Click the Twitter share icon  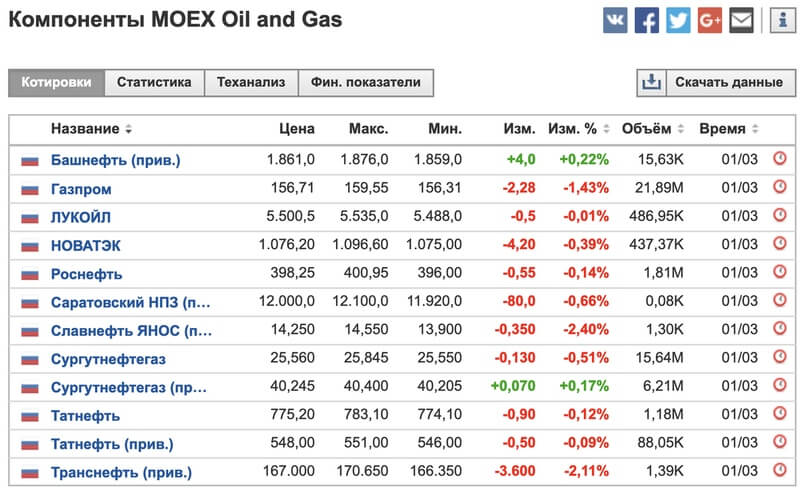pos(678,20)
